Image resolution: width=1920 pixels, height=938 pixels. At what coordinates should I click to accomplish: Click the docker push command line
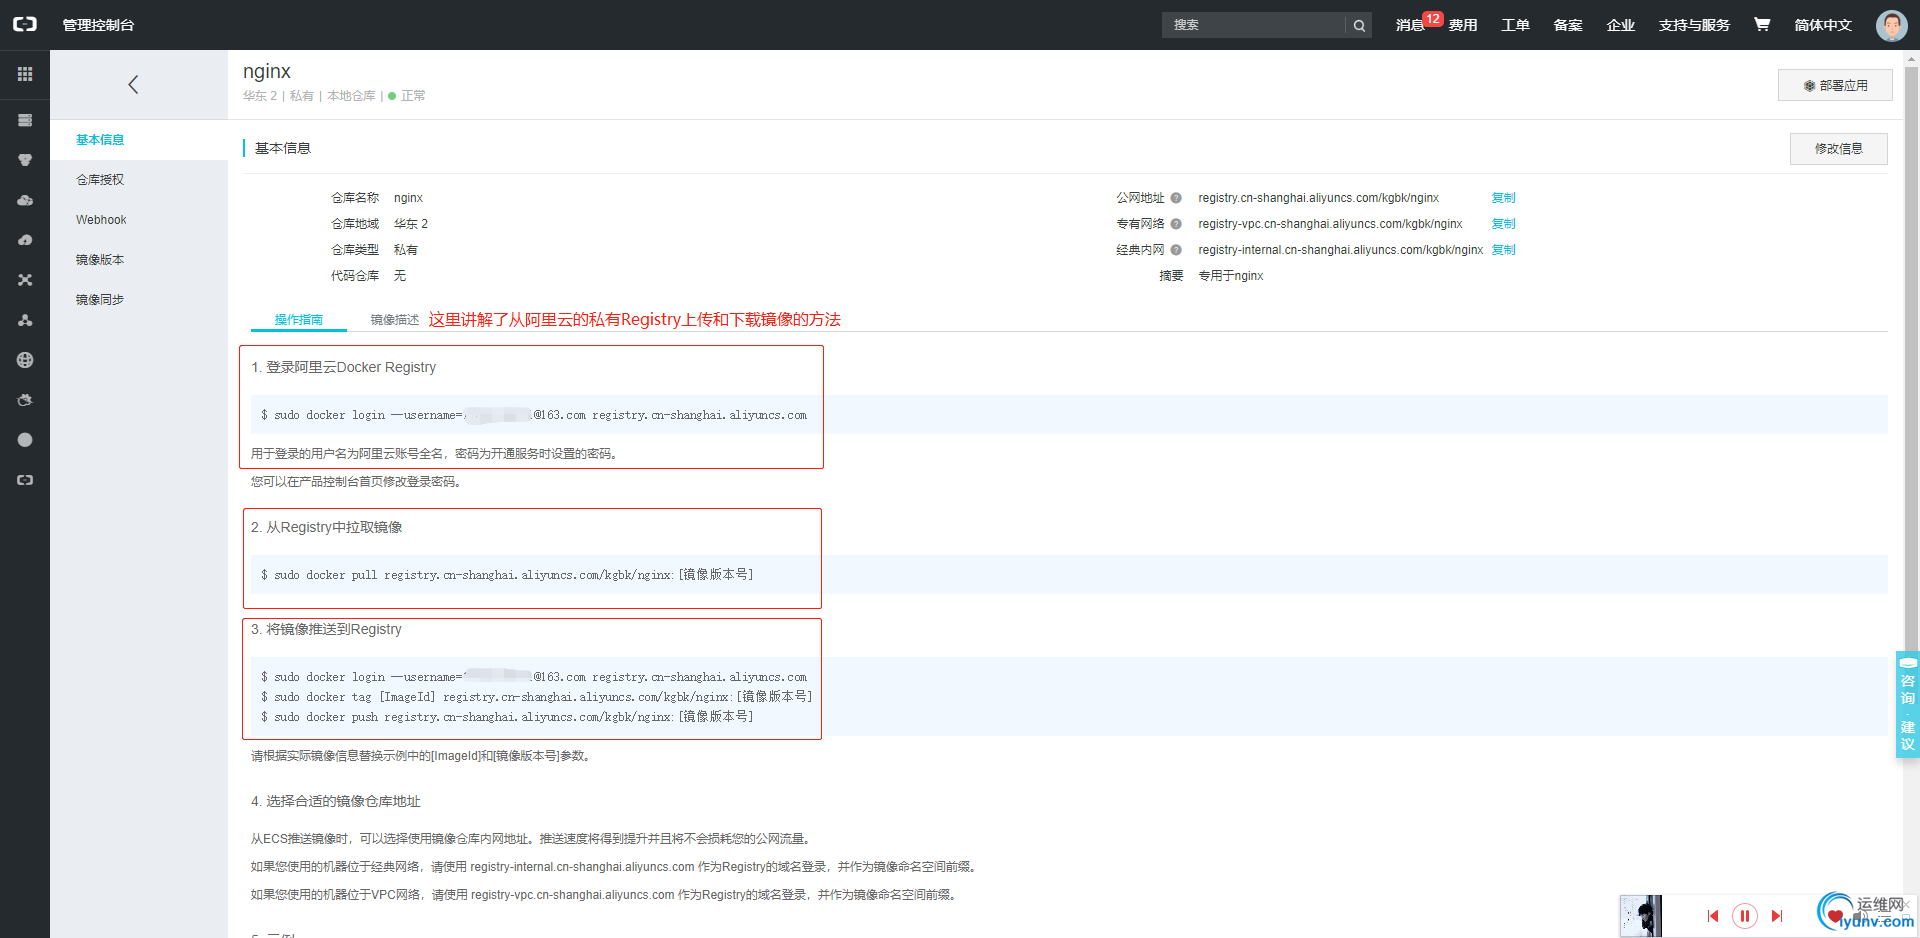coord(507,717)
